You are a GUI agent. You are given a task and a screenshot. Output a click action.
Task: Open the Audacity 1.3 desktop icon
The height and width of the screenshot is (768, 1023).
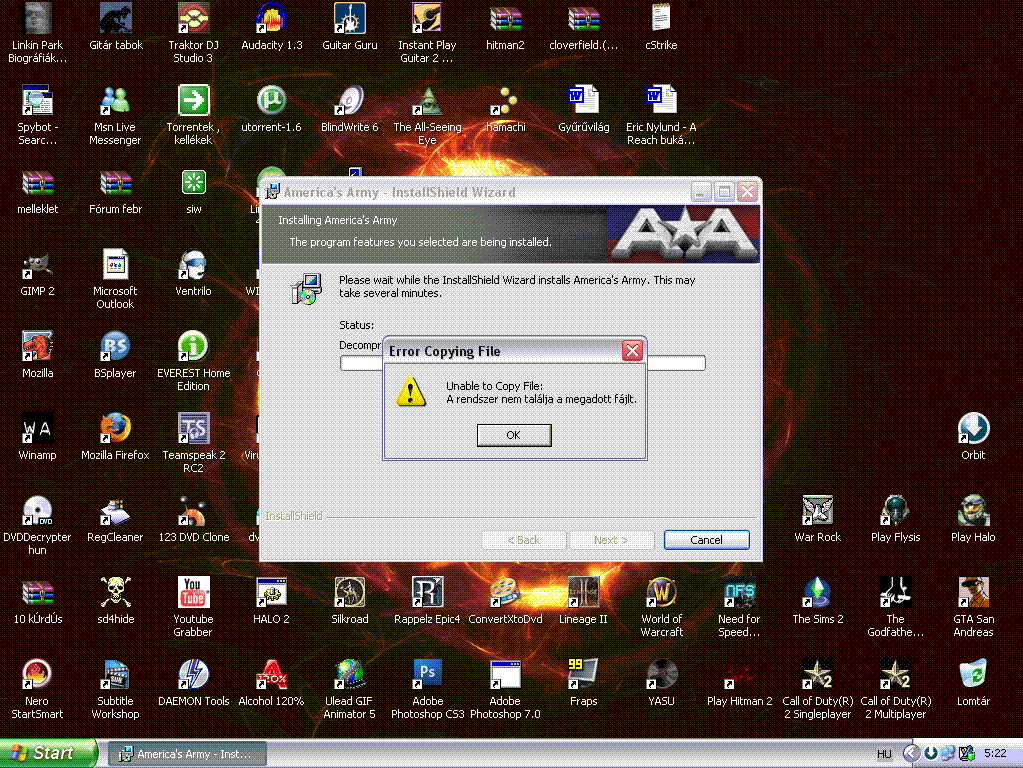[x=271, y=19]
